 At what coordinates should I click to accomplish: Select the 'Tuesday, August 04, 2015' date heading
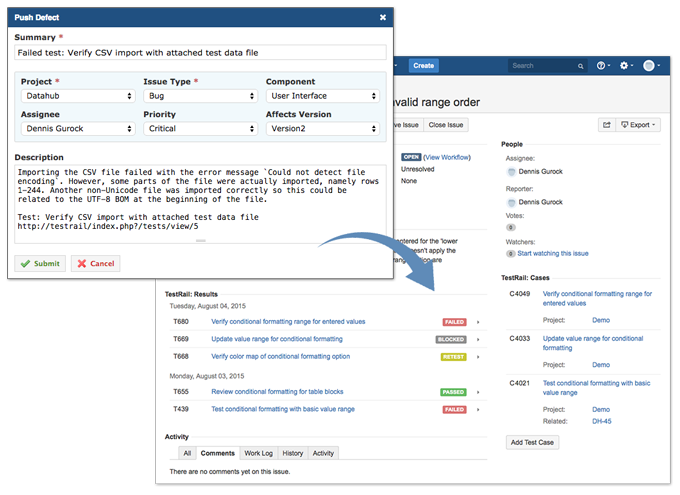(x=208, y=306)
